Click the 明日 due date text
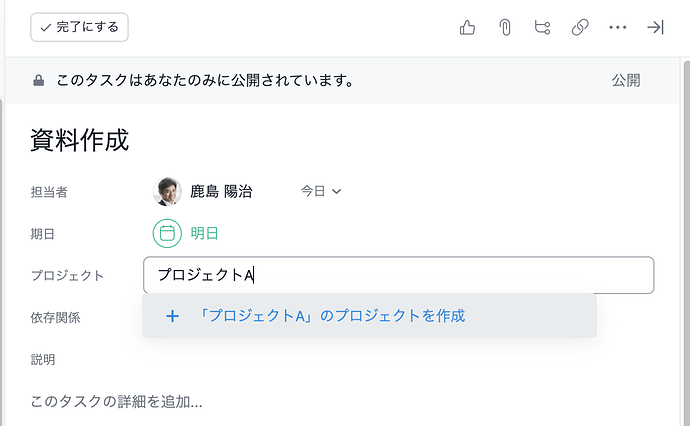690x426 pixels. coord(204,234)
